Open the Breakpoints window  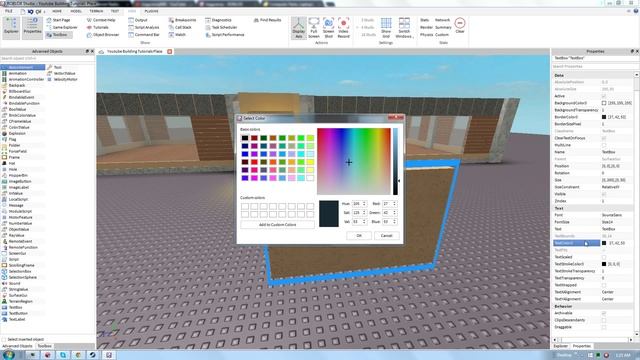(x=182, y=20)
